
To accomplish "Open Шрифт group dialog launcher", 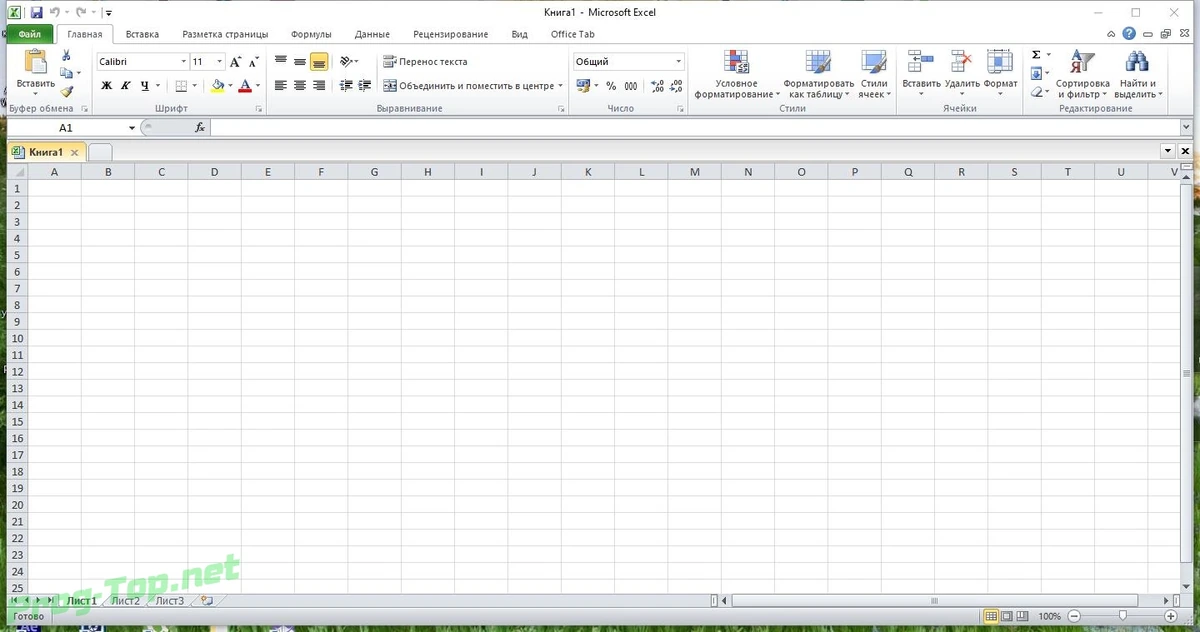I will [x=259, y=108].
